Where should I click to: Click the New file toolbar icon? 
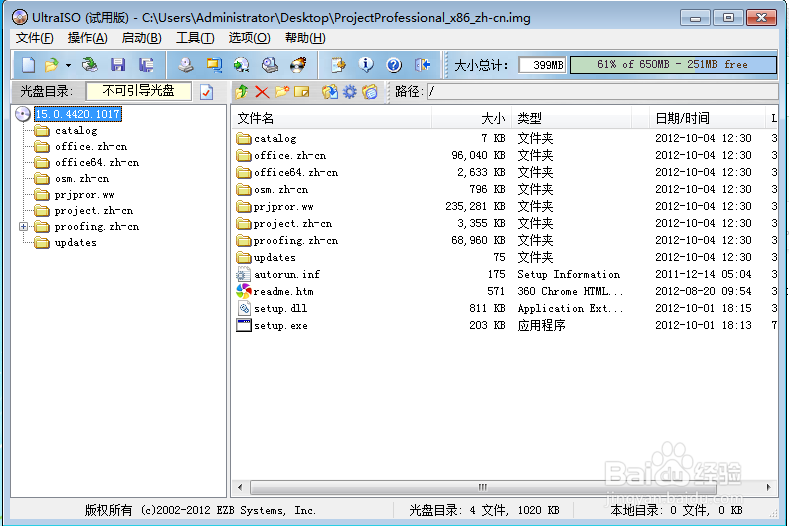28,65
